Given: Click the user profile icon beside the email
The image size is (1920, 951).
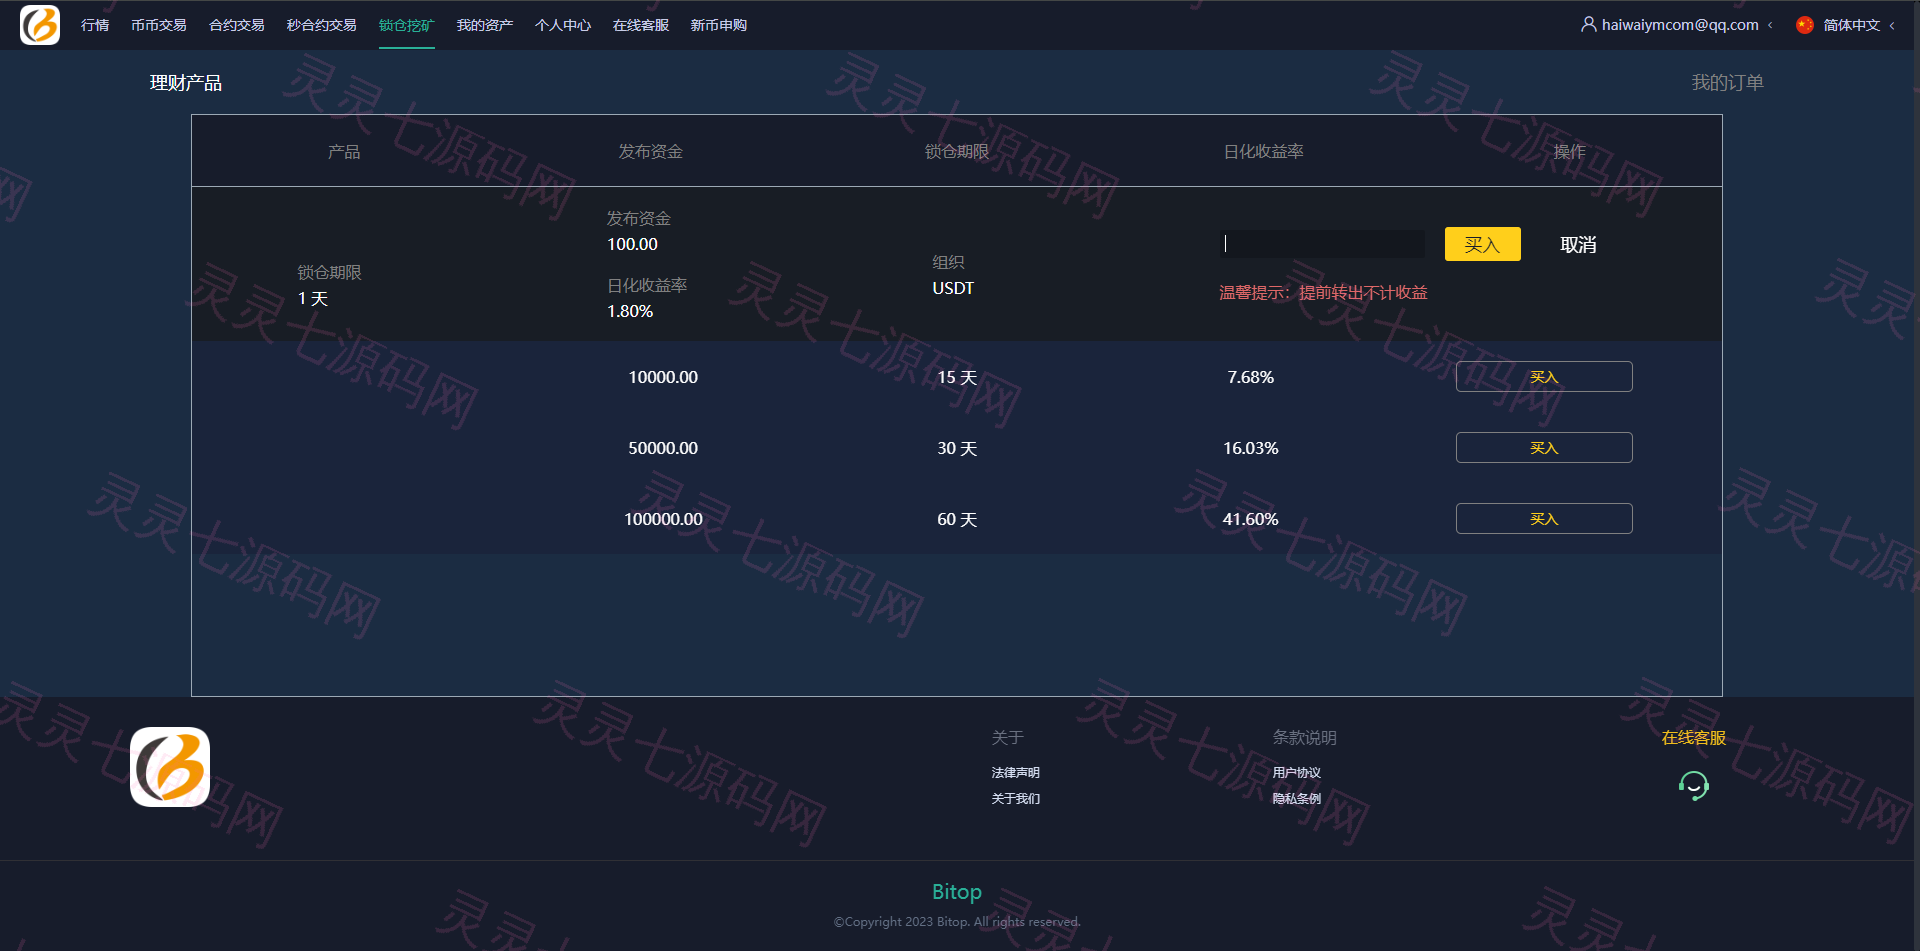Looking at the screenshot, I should pyautogui.click(x=1588, y=24).
